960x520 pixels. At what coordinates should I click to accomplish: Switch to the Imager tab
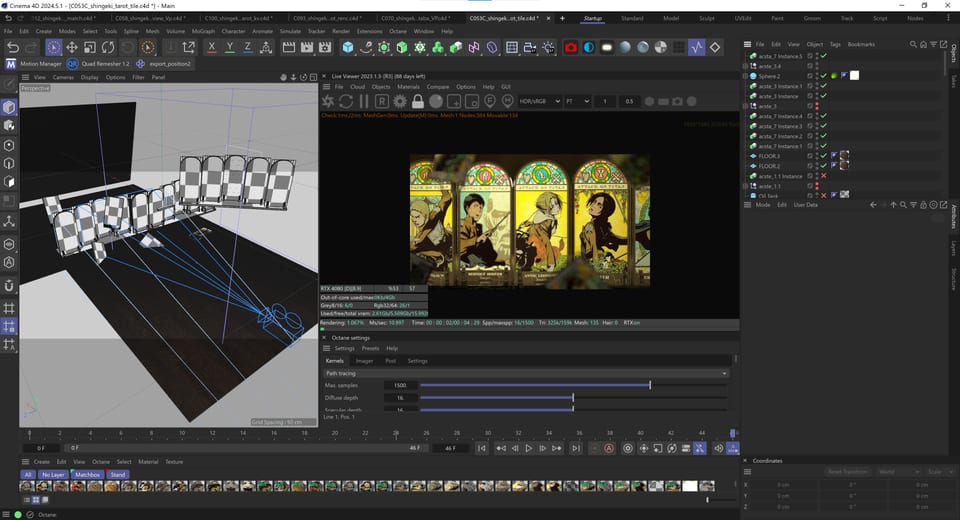click(364, 361)
